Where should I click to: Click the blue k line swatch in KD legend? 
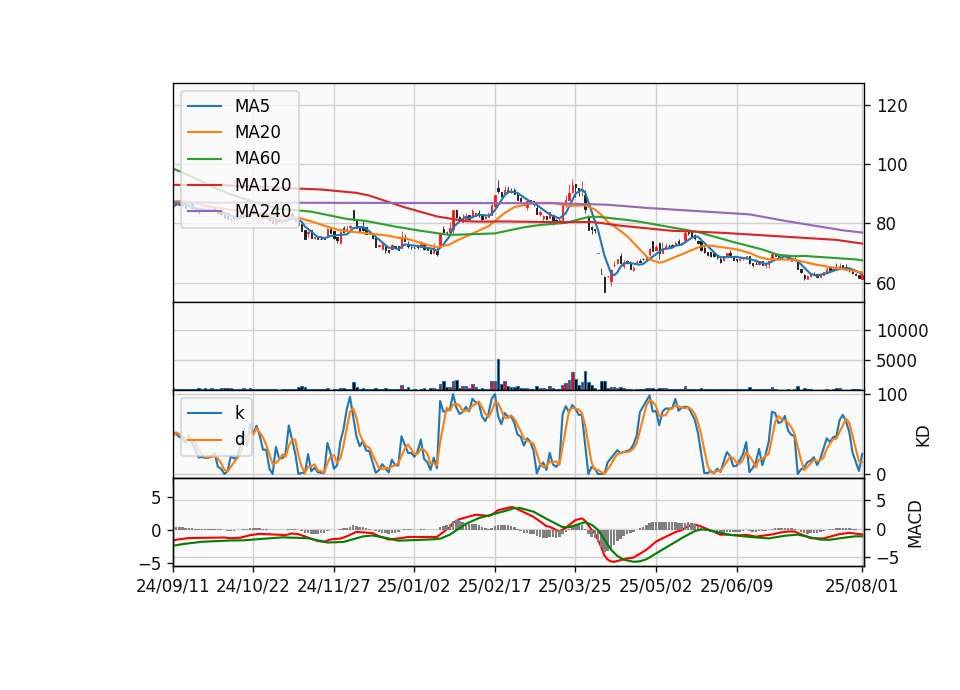click(x=204, y=413)
